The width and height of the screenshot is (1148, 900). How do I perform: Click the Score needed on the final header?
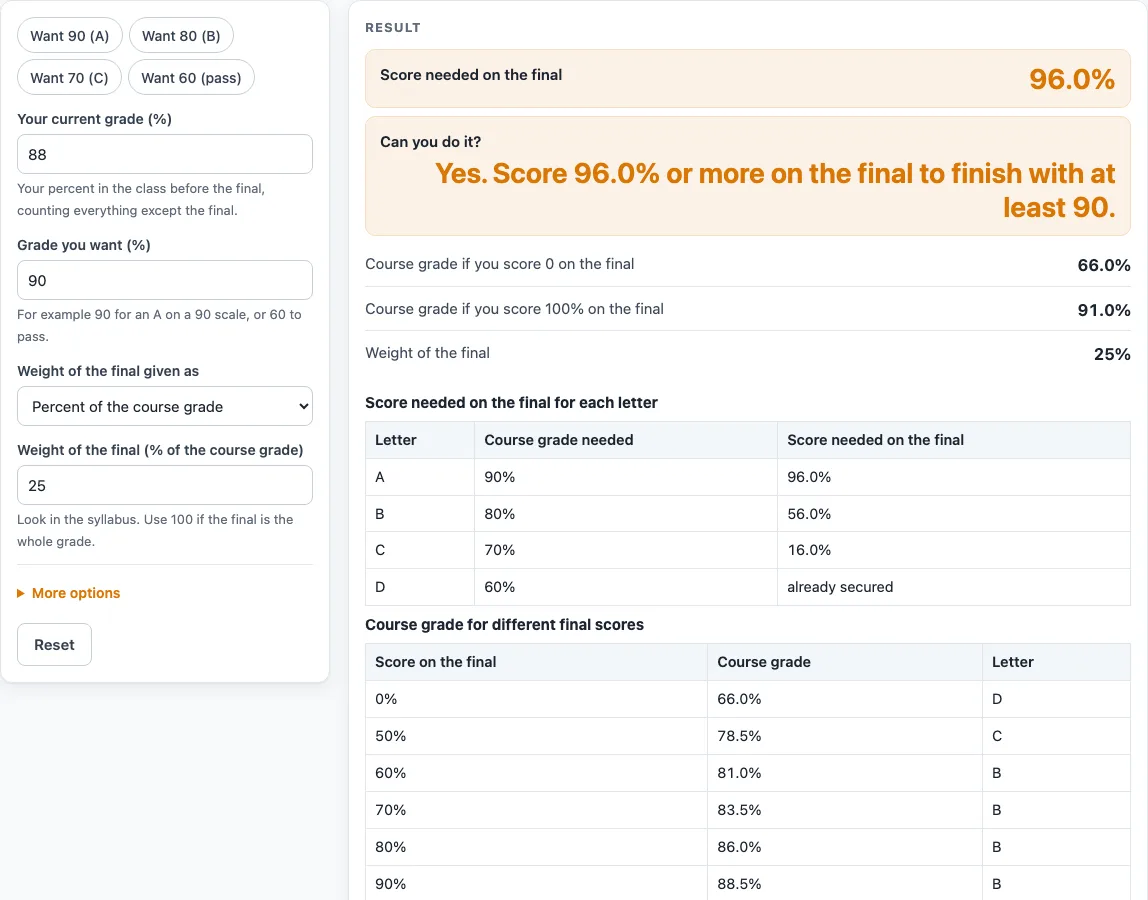coord(953,440)
